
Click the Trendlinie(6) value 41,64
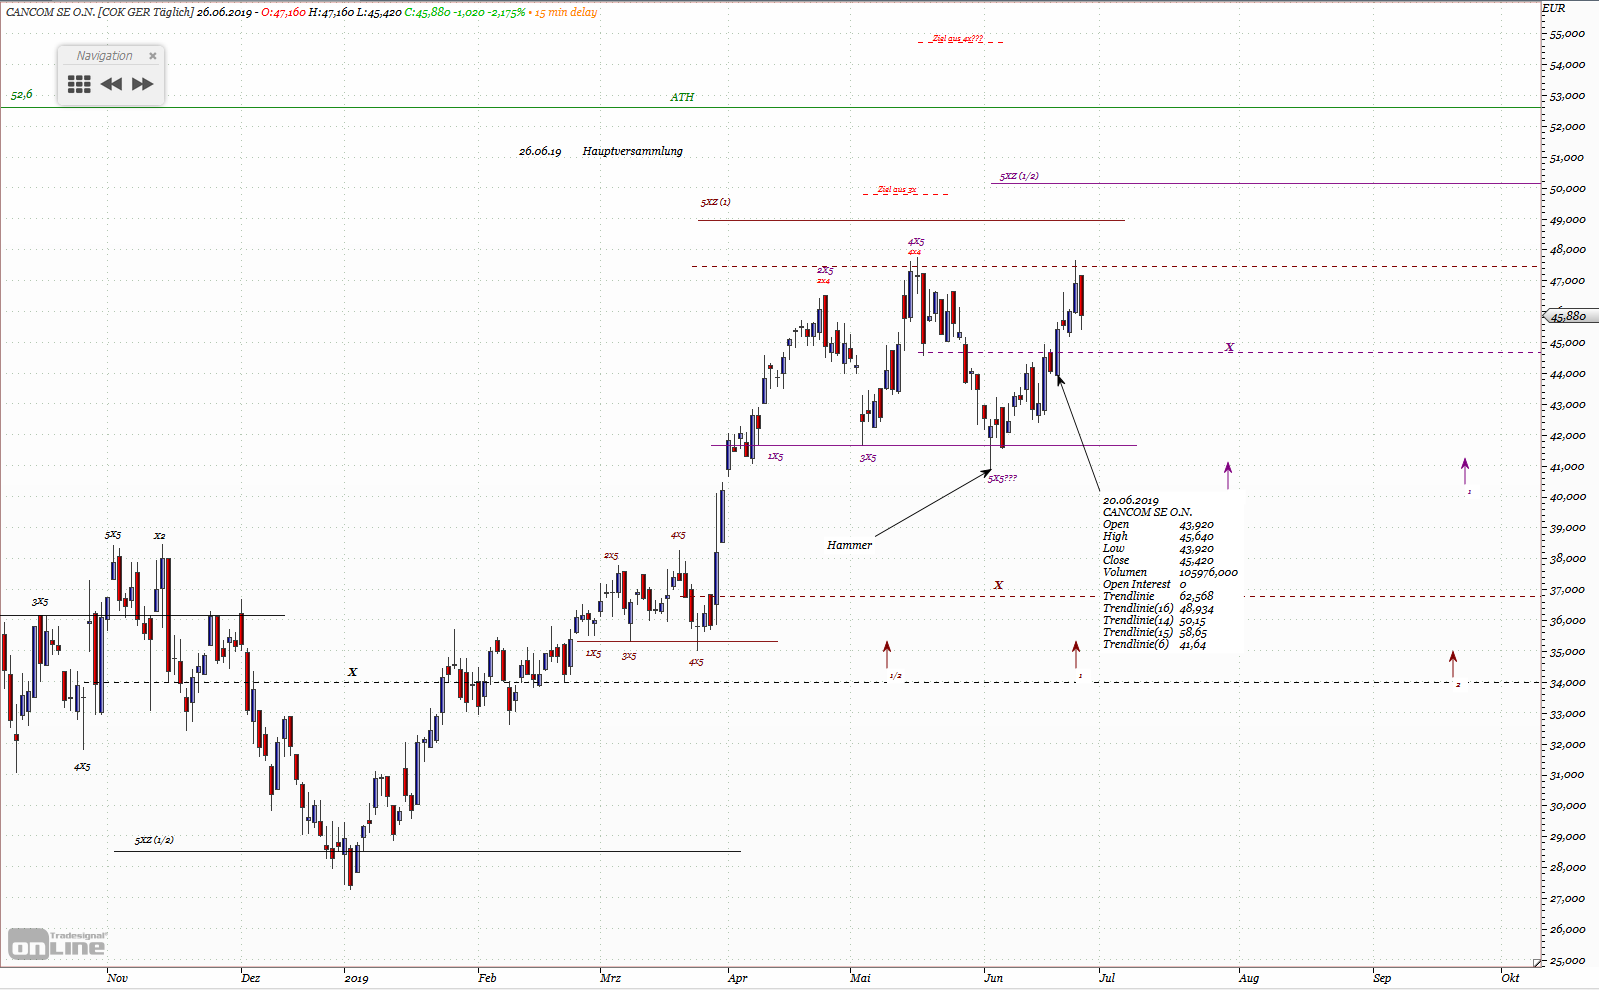coord(1192,644)
